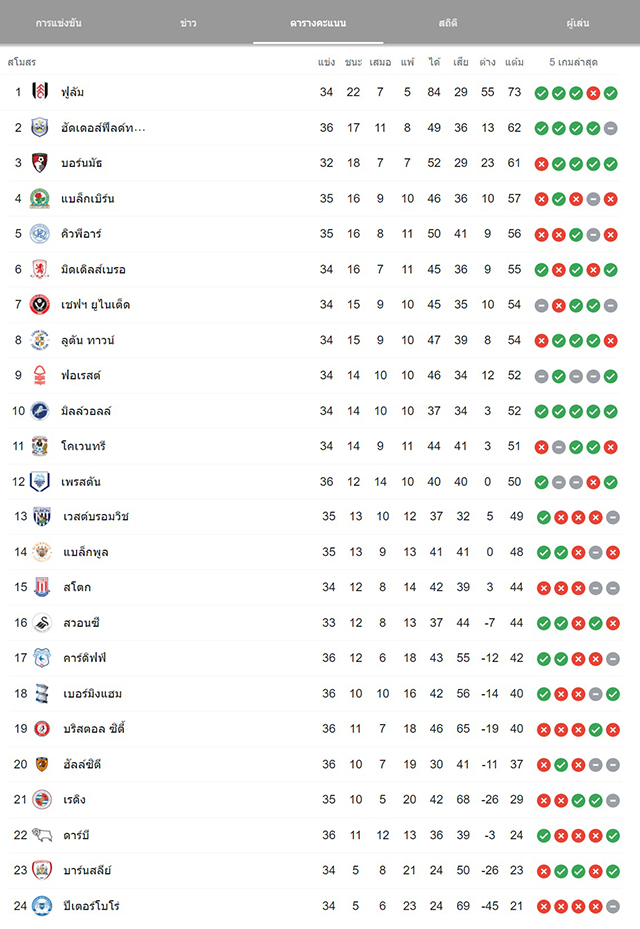Image resolution: width=640 pixels, height=929 pixels.
Task: Click Fulham's red loss result indicator
Action: [x=593, y=93]
